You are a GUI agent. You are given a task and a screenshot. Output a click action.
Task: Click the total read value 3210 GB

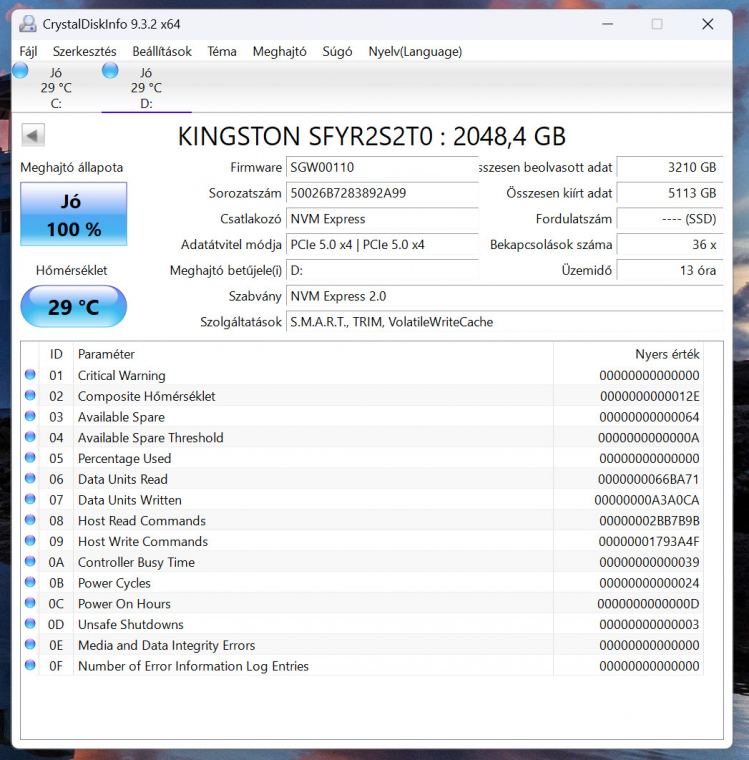click(x=669, y=167)
